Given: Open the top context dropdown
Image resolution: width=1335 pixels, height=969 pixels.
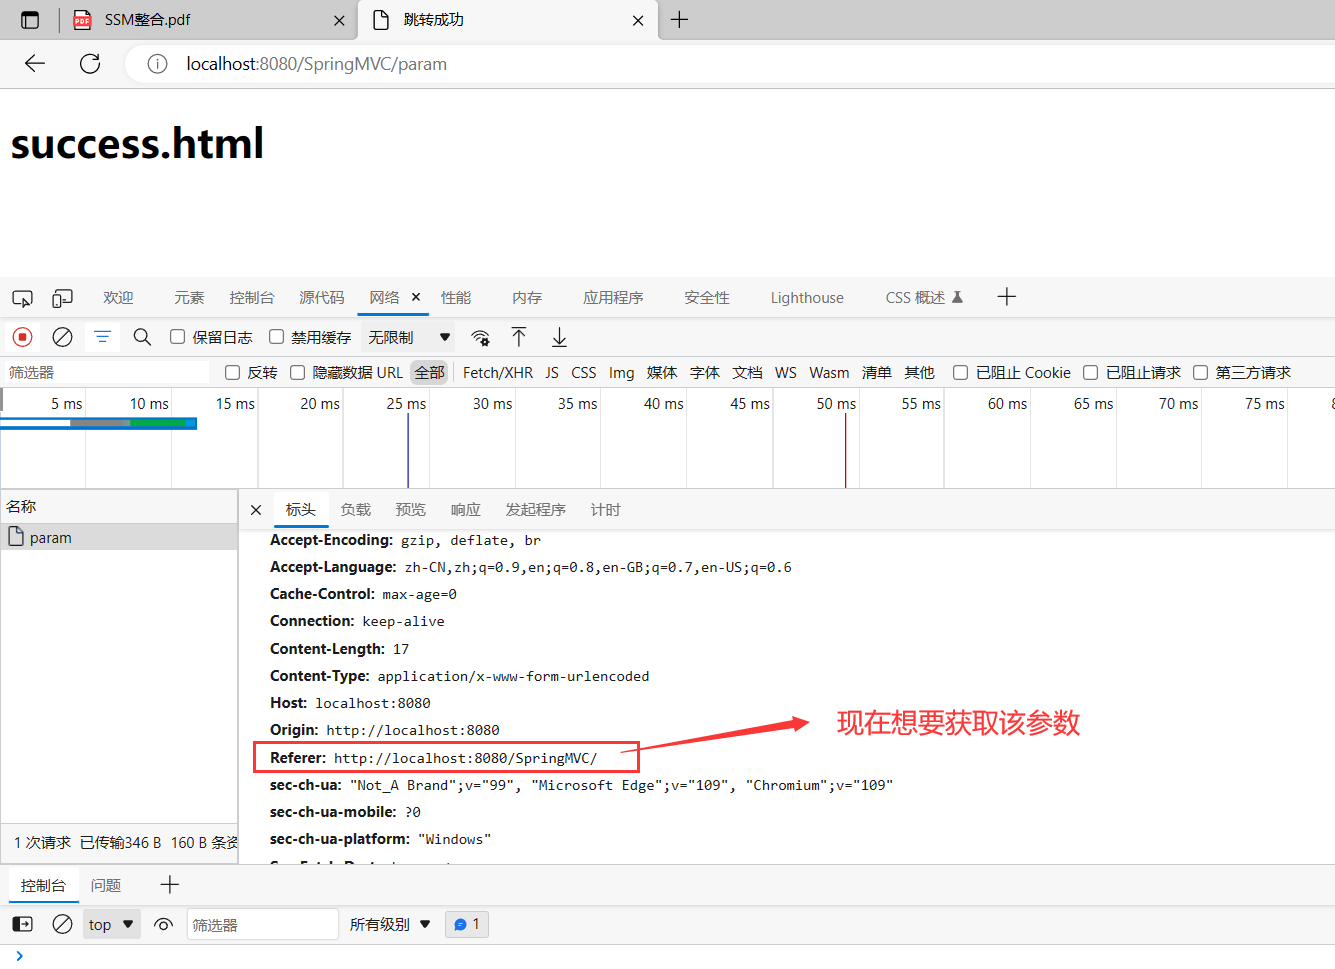Looking at the screenshot, I should [x=111, y=924].
